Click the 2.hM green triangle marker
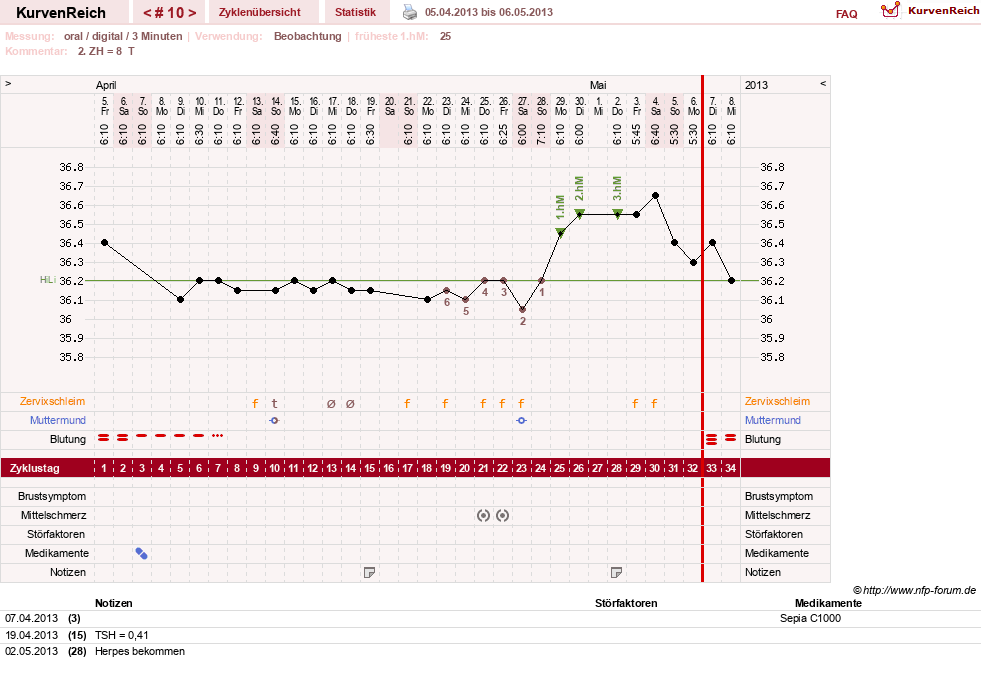This screenshot has height=682, width=981. 579,213
